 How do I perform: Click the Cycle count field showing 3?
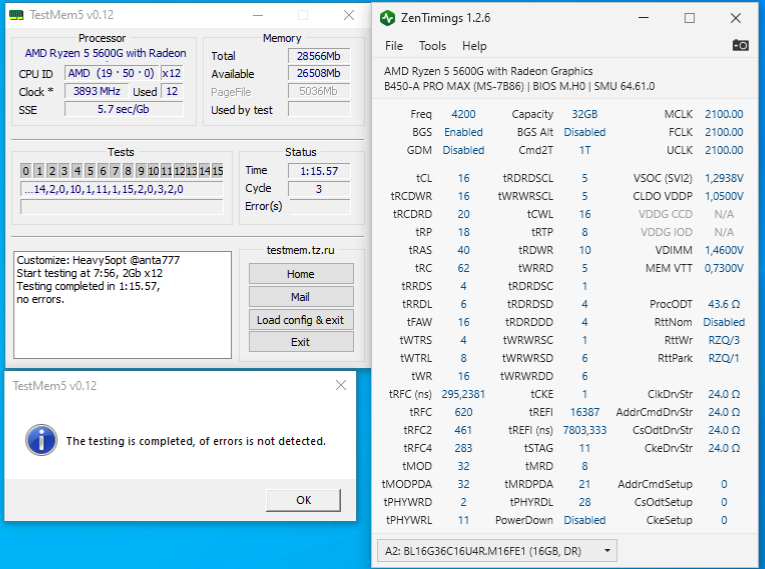(x=319, y=189)
